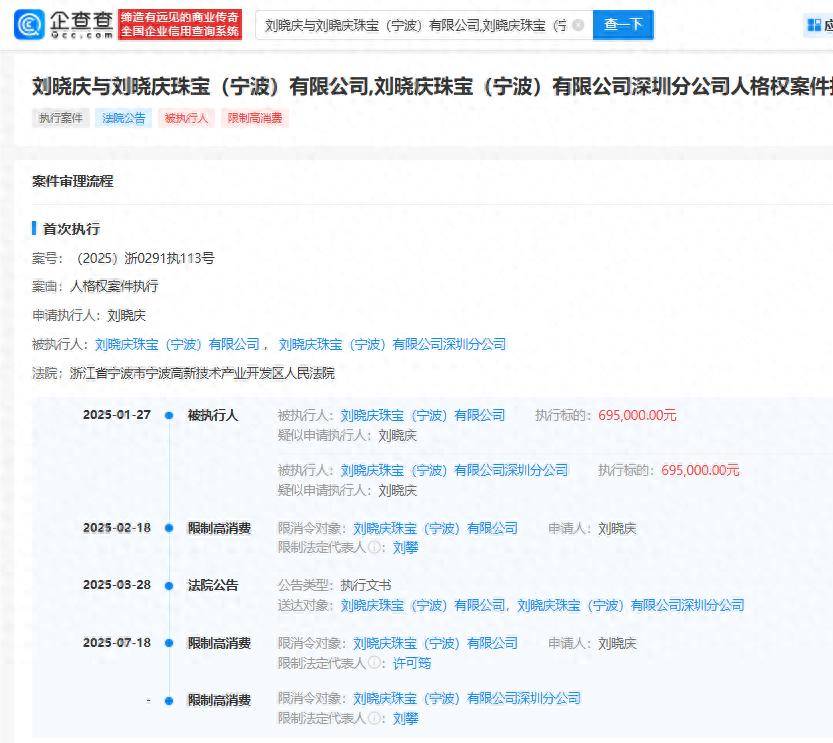
Task: Select the 执行案件 tag
Action: click(x=61, y=118)
